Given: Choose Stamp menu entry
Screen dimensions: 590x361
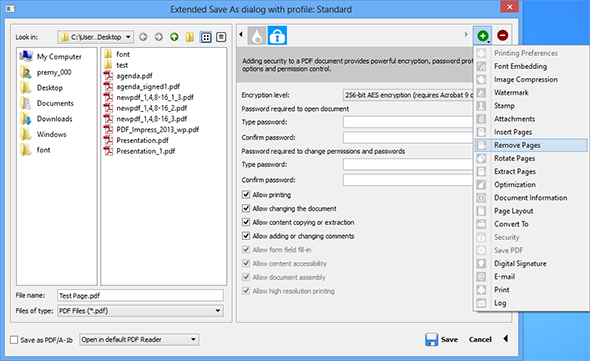Looking at the screenshot, I should click(531, 106).
